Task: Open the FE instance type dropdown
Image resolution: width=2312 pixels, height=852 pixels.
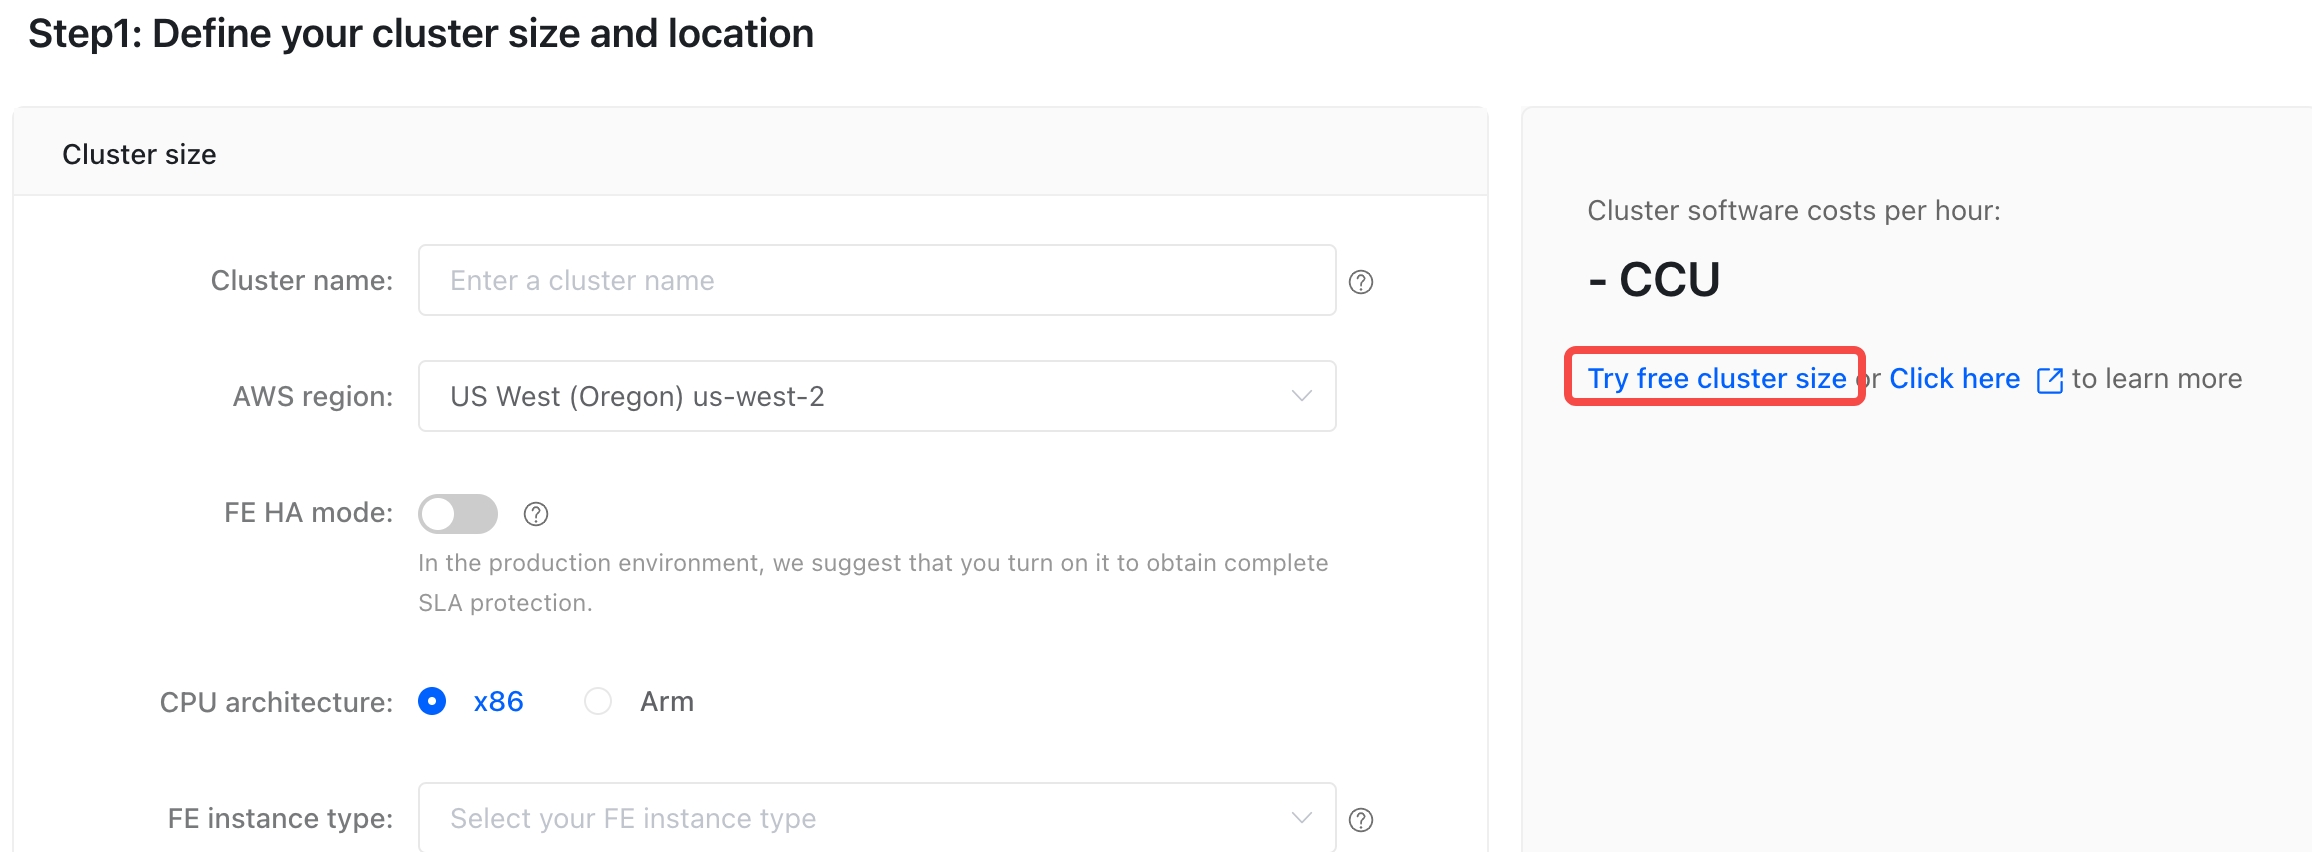Action: click(x=876, y=817)
